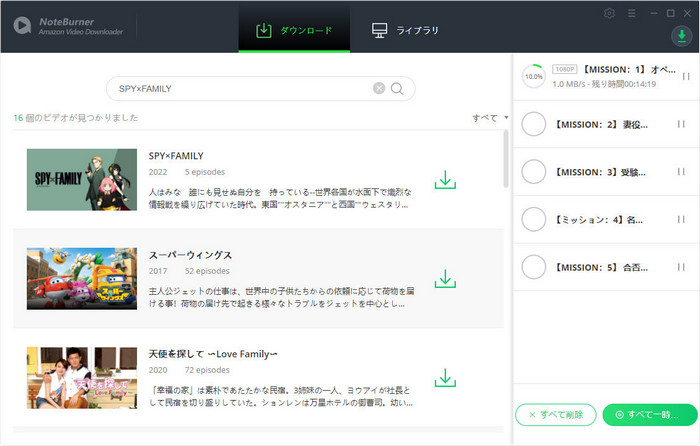This screenshot has height=446, width=700.
Task: Open the スーパーウィングス thumbnail
Action: 82,279
